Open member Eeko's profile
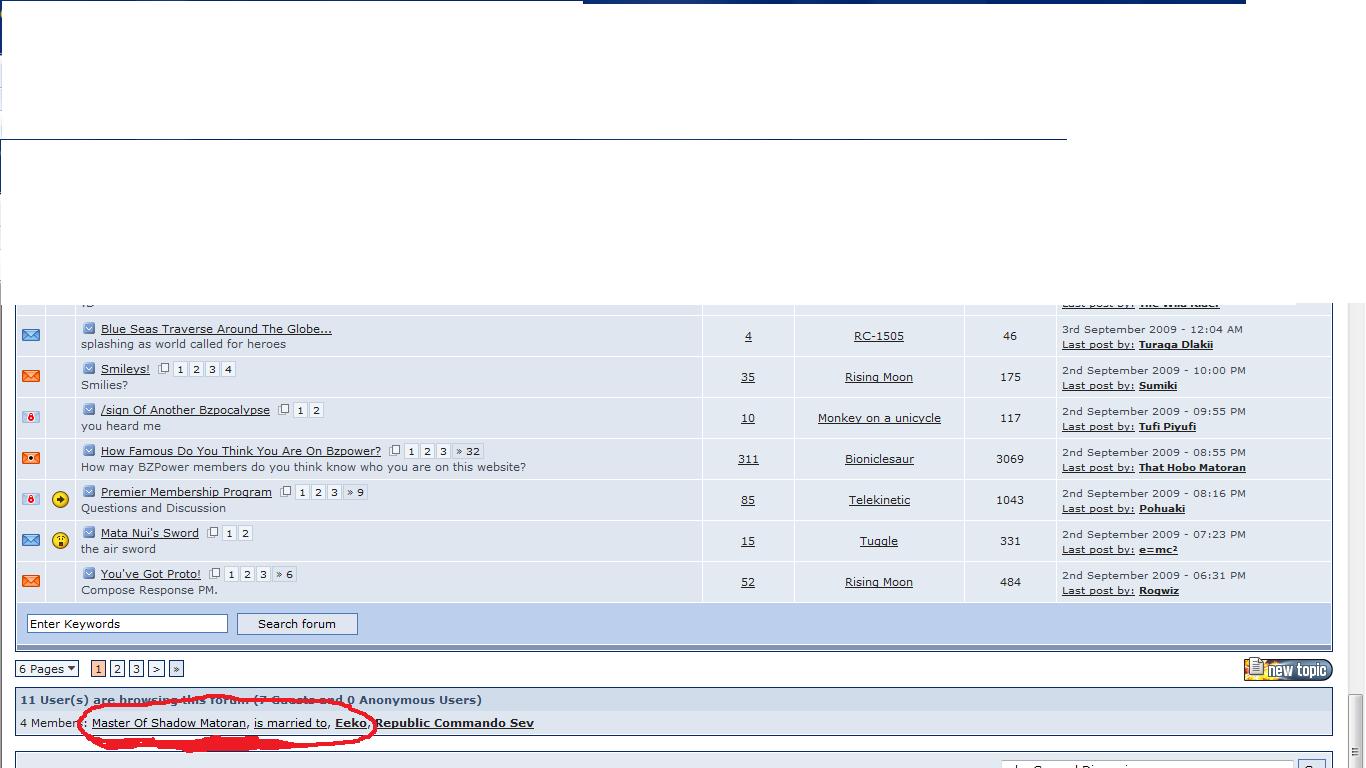1366x768 pixels. 351,723
